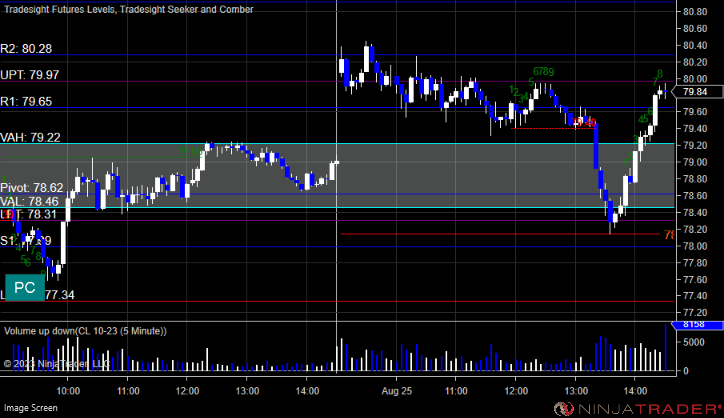724x418 pixels.
Task: Click the 6789 green count label
Action: coord(543,72)
